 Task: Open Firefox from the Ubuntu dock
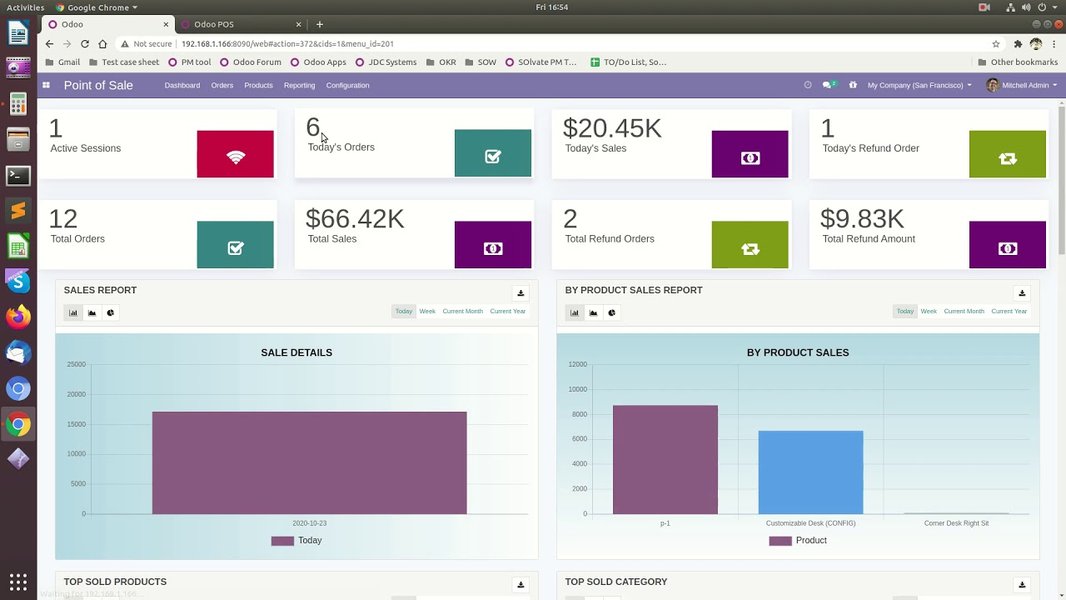pos(18,317)
